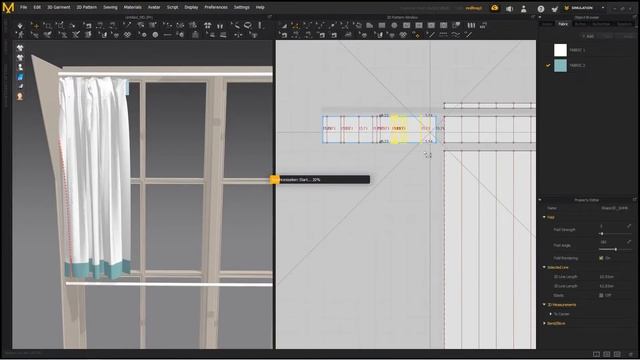Click the Simulation Start progress bar
This screenshot has width=640, height=360.
320,180
